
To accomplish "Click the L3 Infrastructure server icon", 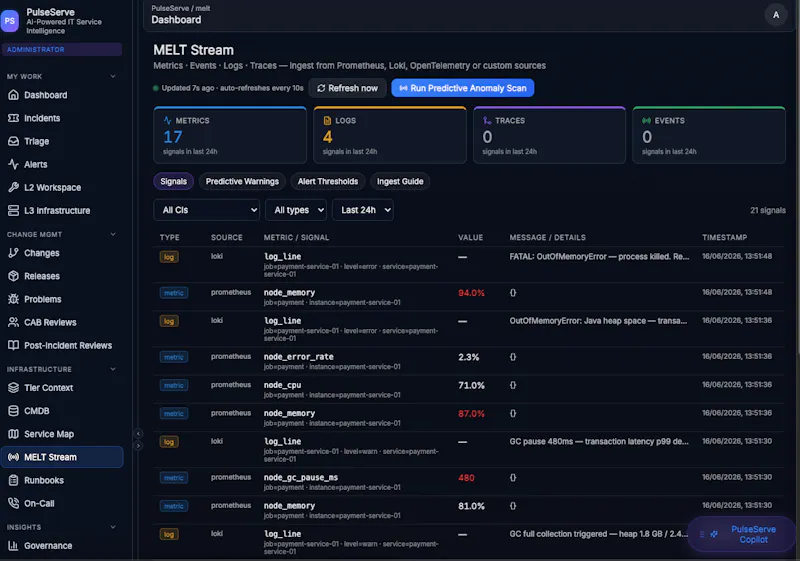I will click(x=13, y=211).
